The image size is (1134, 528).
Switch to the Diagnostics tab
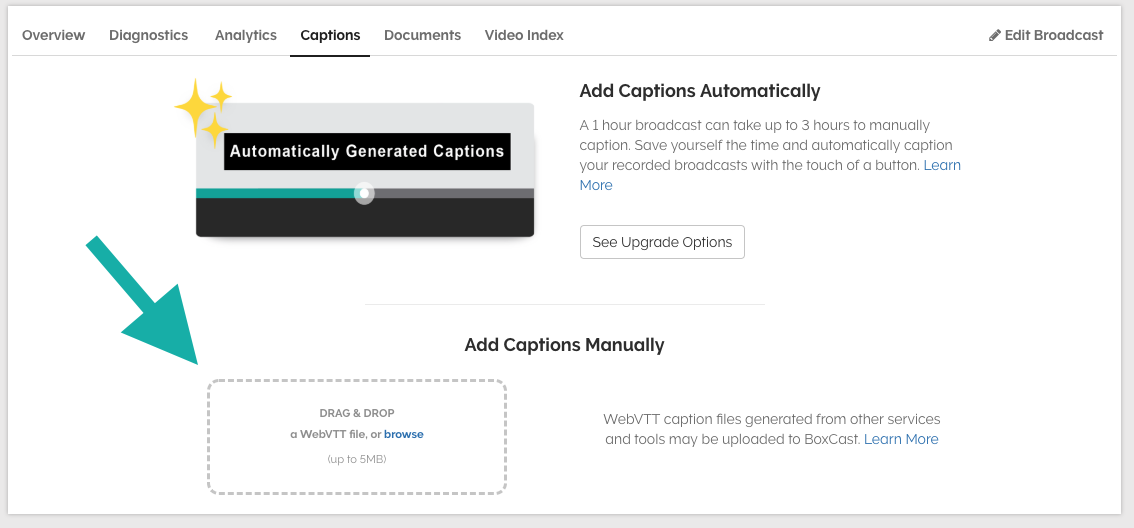[x=148, y=35]
